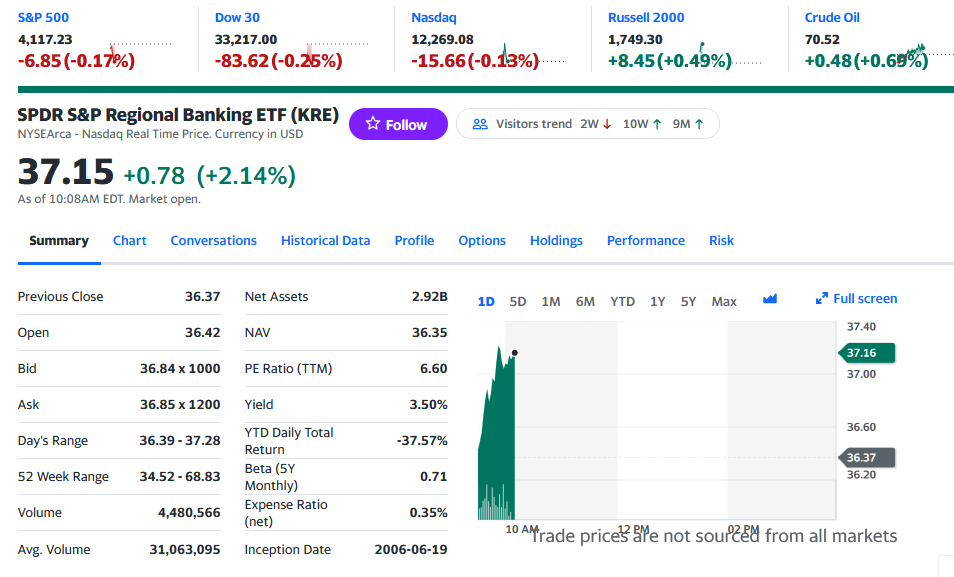Open the S&P 500 index link
This screenshot has height=577, width=954.
click(43, 18)
